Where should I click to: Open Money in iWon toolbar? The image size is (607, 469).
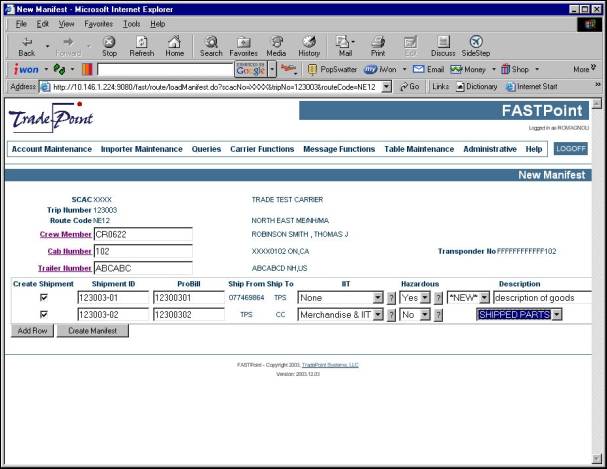point(468,70)
